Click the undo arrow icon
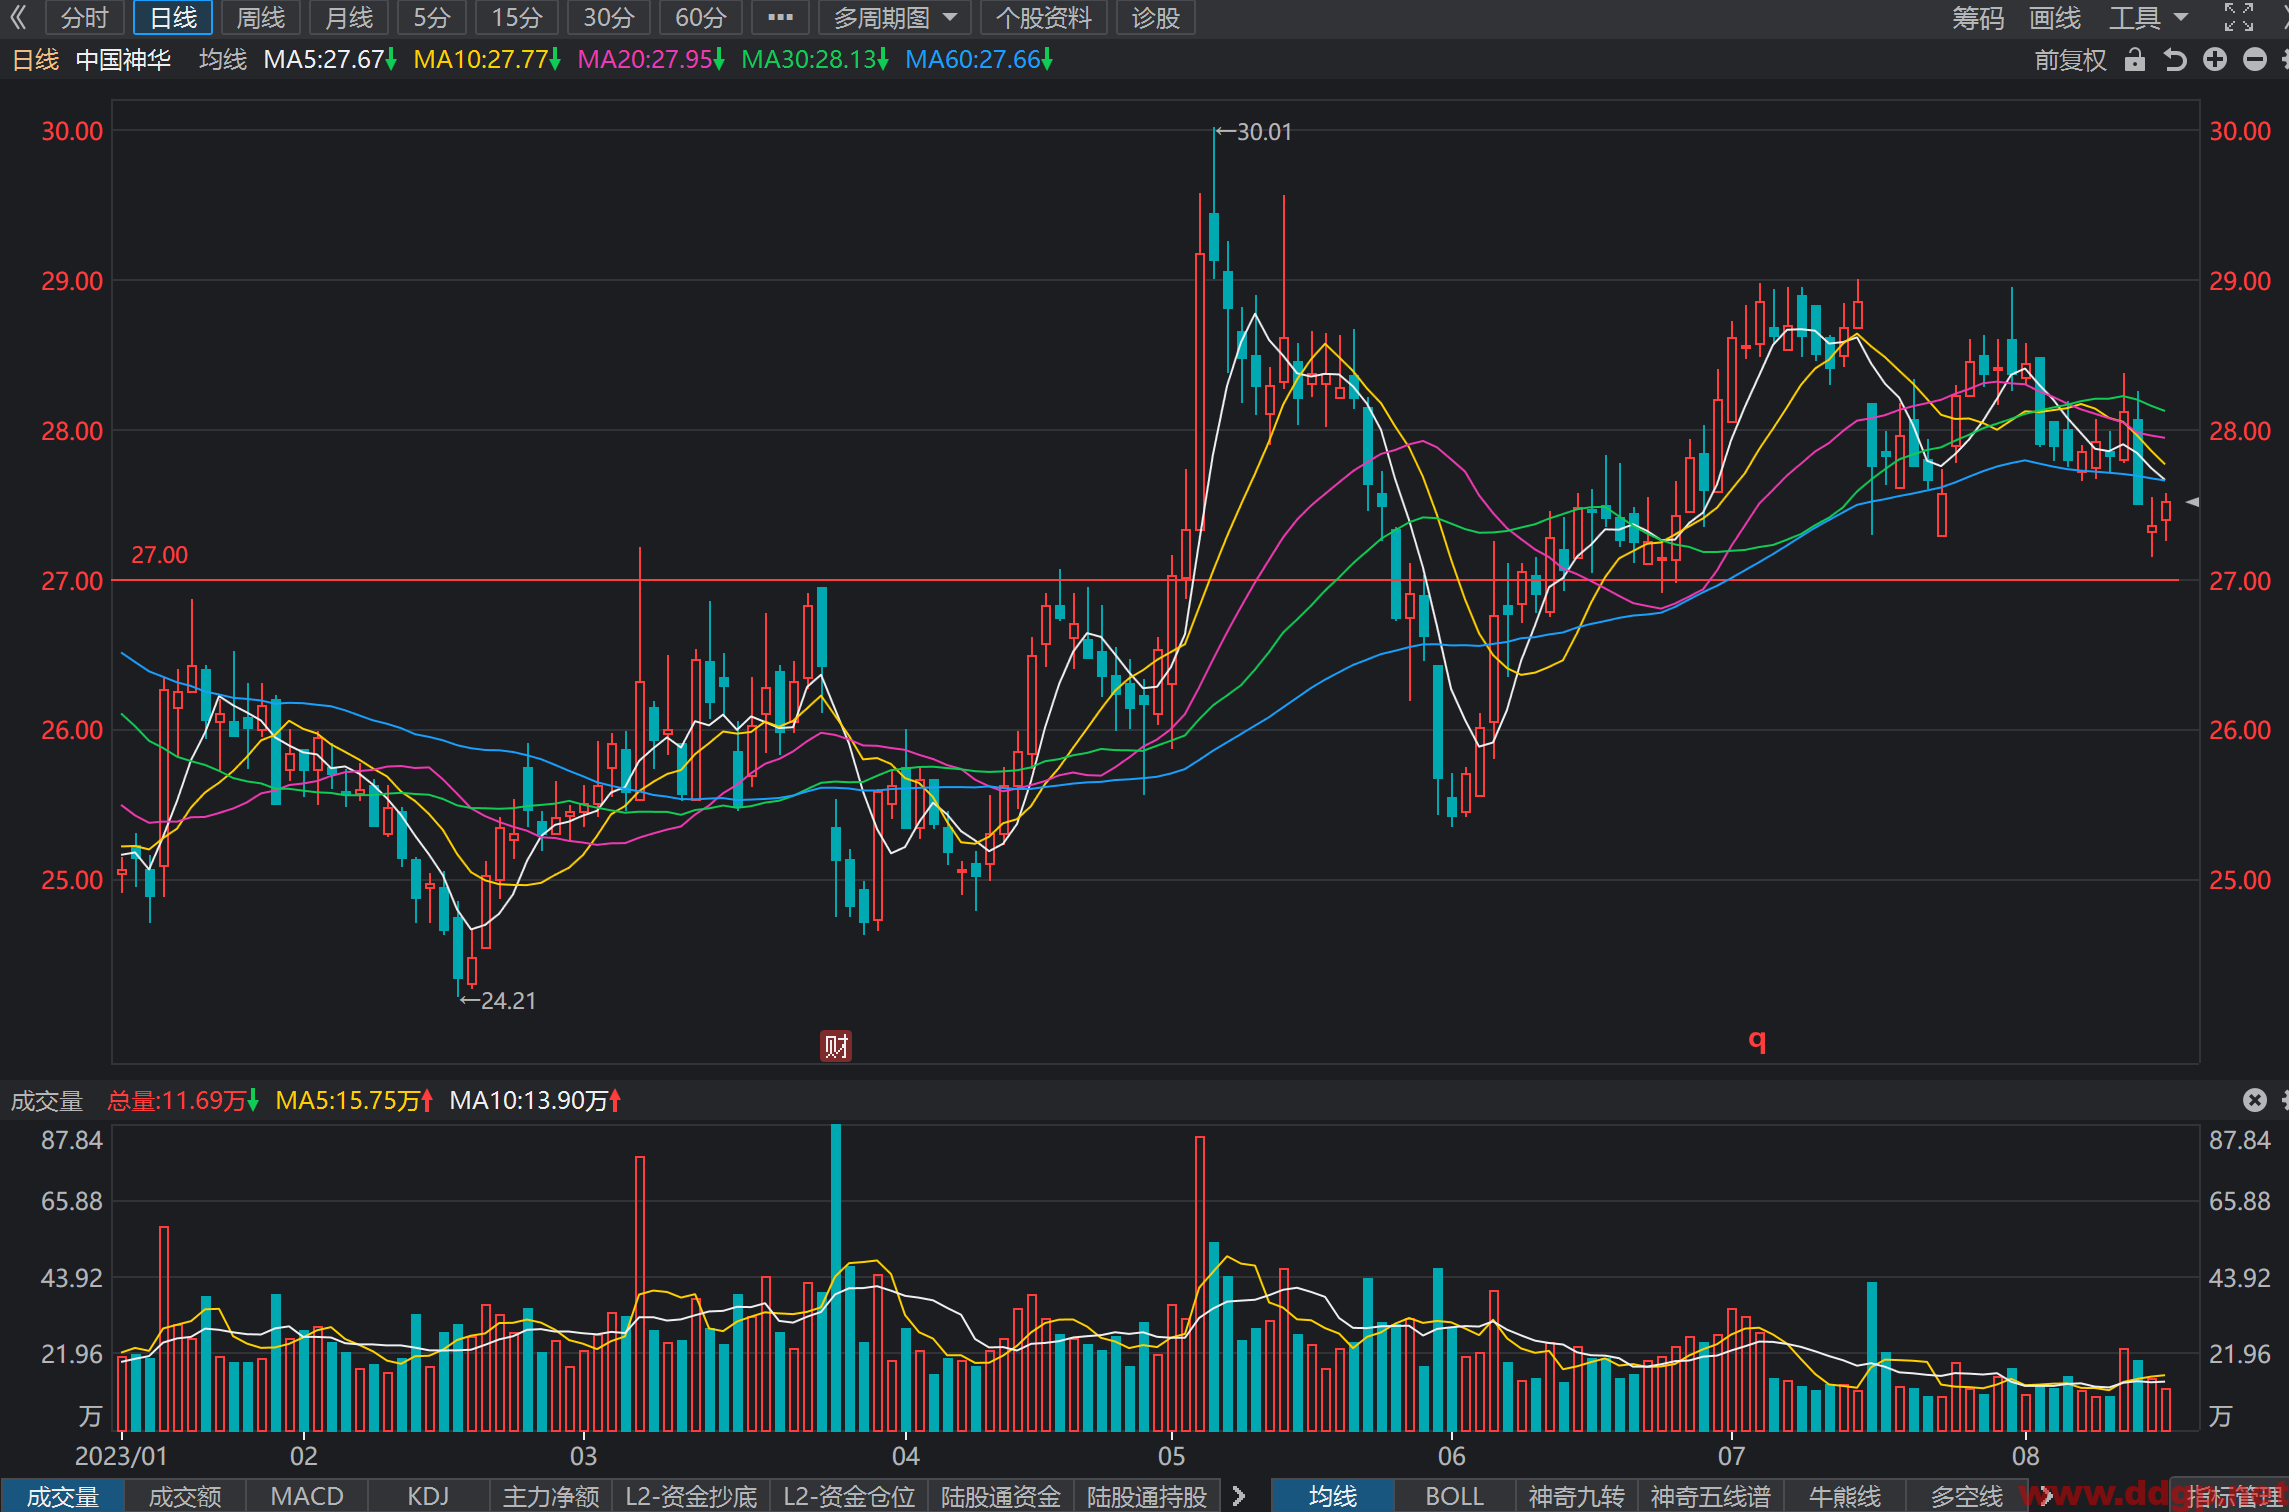 pos(2175,60)
